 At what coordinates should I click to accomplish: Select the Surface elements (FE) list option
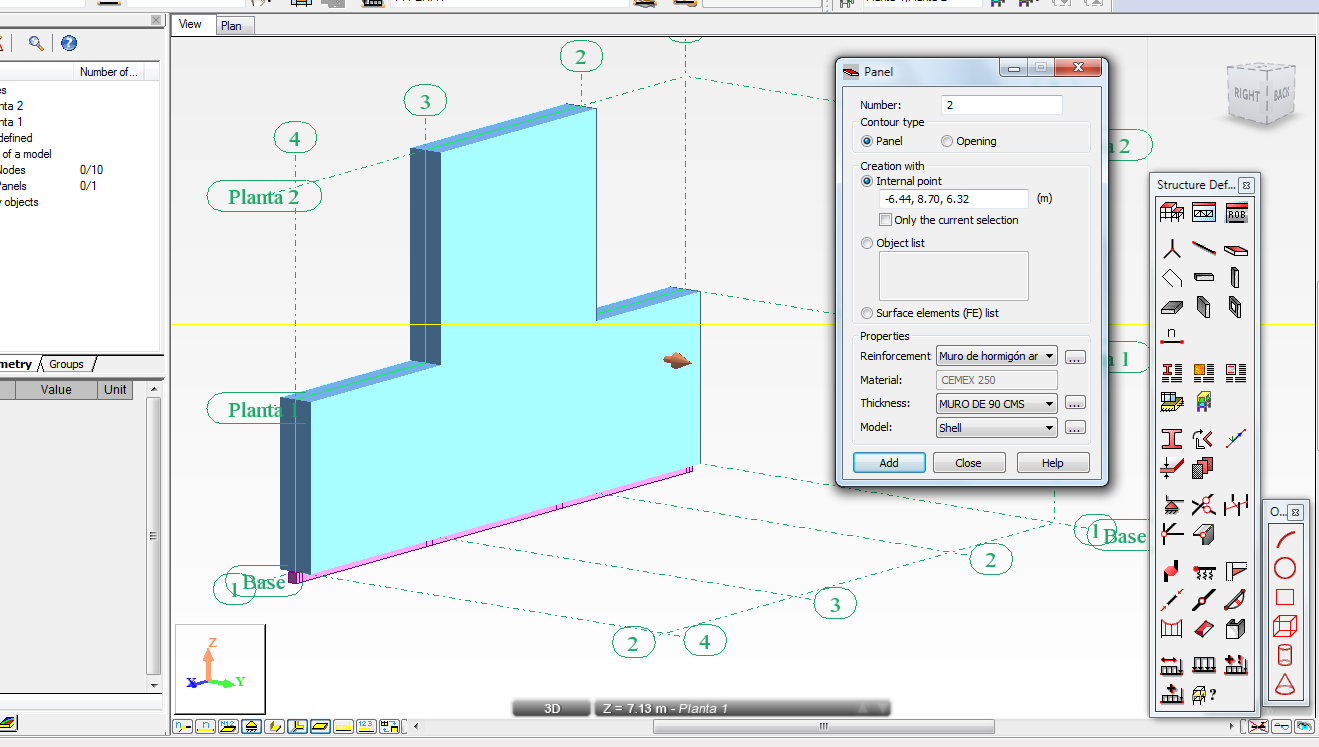(866, 313)
